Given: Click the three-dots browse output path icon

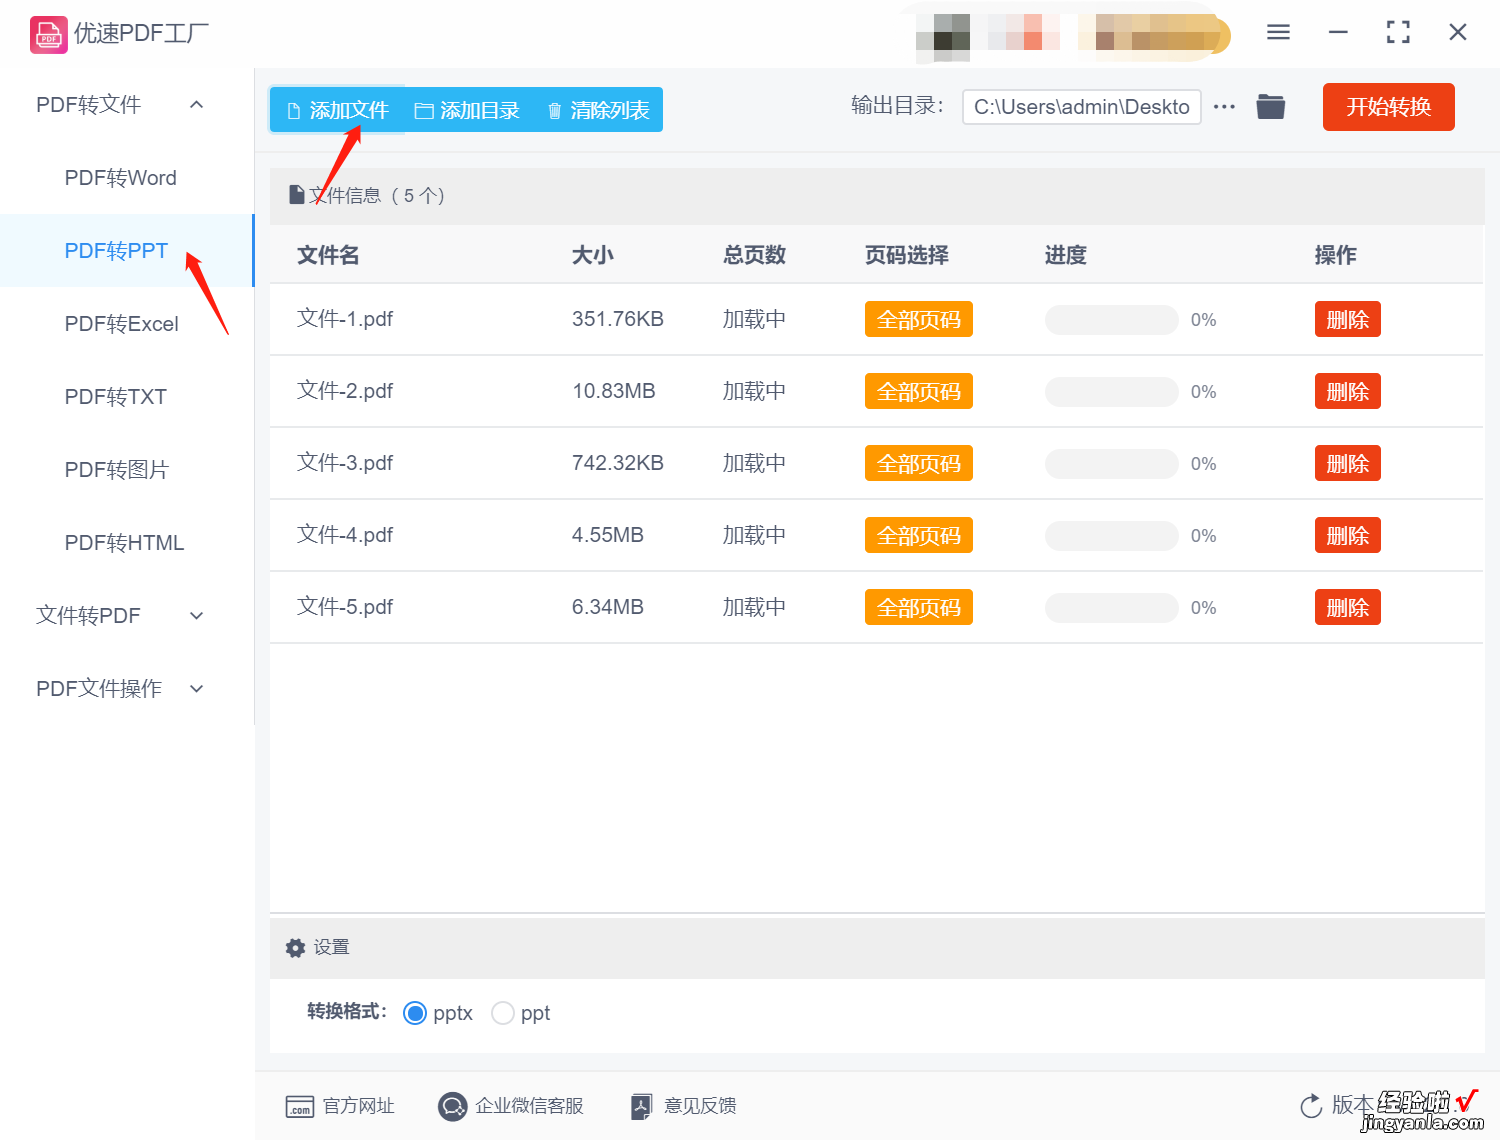Looking at the screenshot, I should coord(1224,106).
